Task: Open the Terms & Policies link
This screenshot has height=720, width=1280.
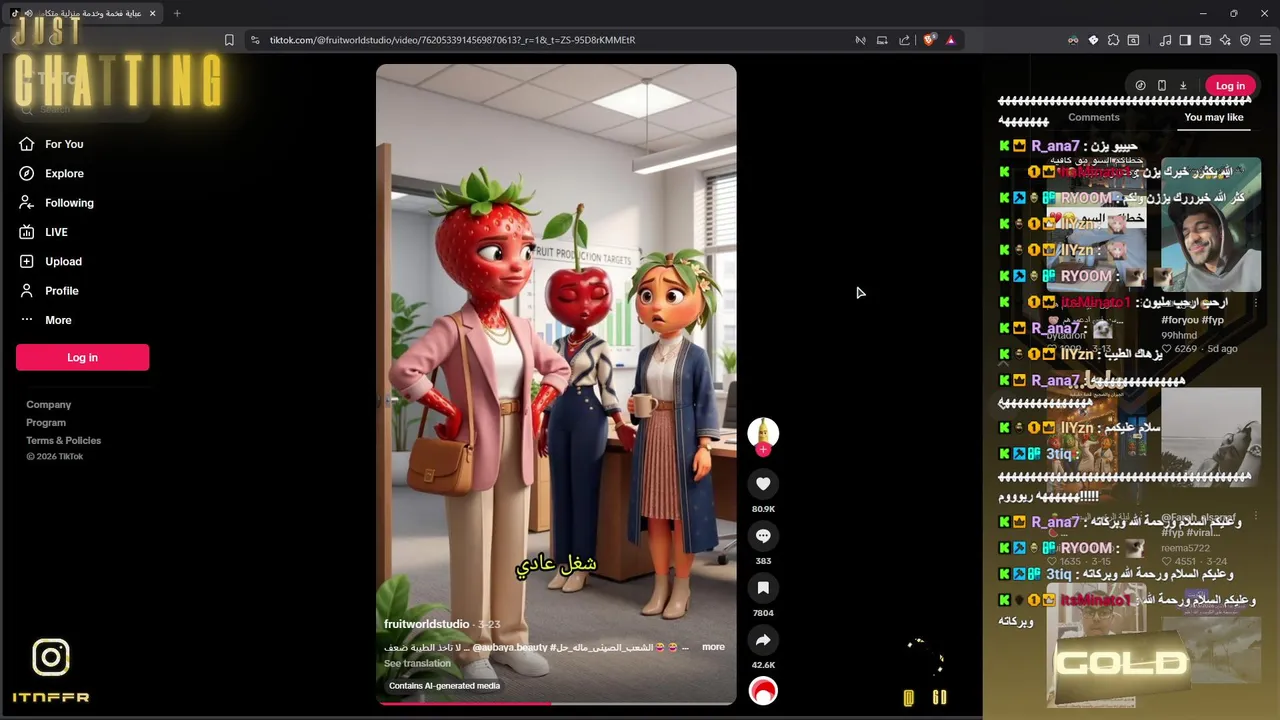Action: pyautogui.click(x=64, y=441)
